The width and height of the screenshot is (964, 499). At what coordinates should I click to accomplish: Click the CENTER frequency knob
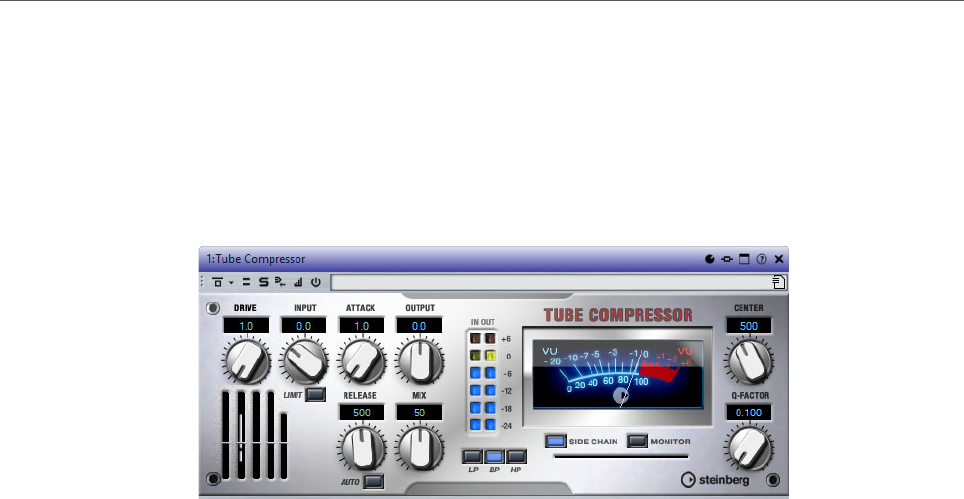point(749,361)
